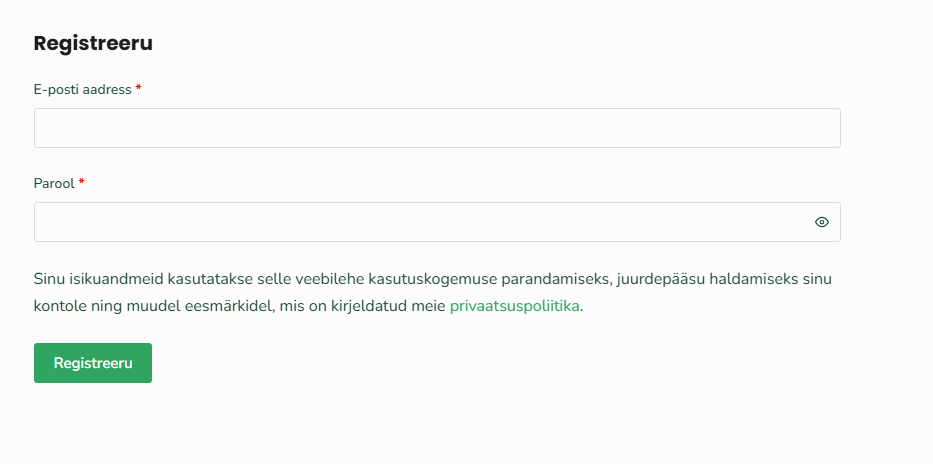
Task: Open the privaatsuspoliitika link
Action: pyautogui.click(x=514, y=306)
